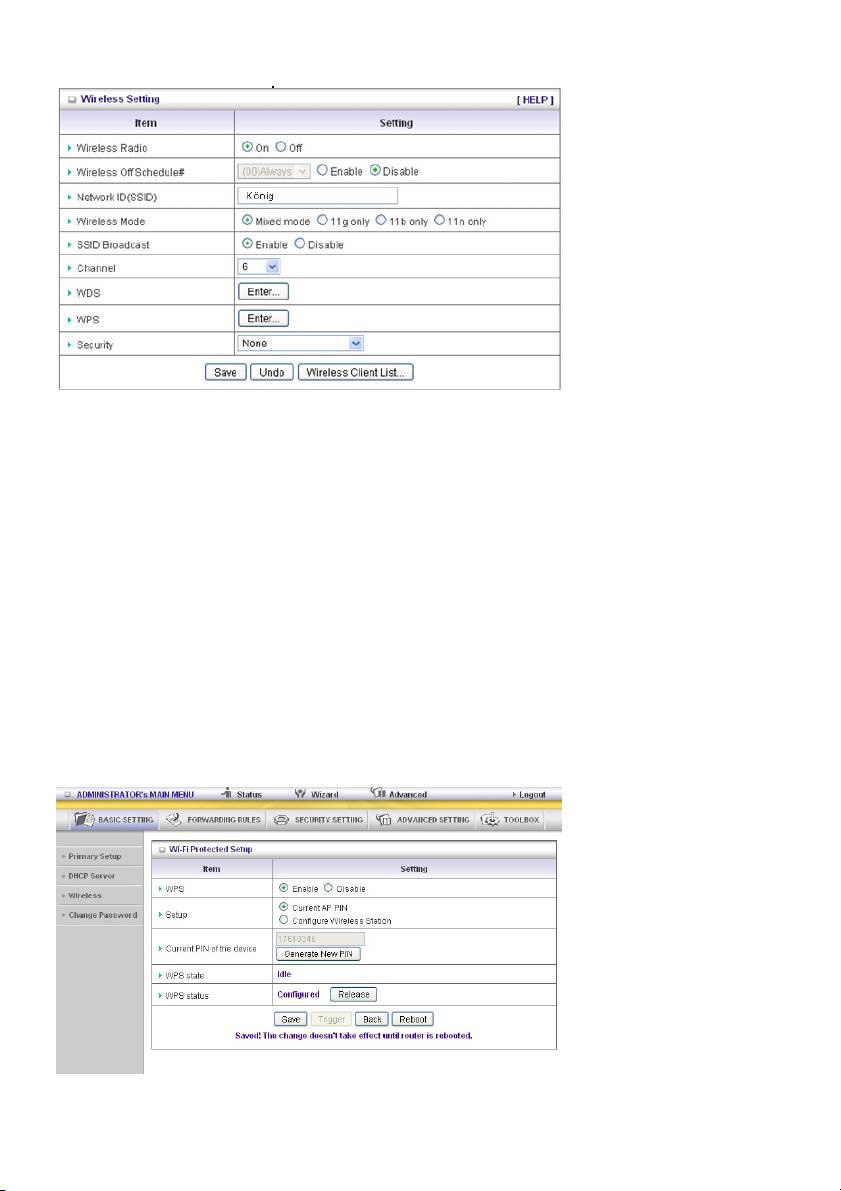Click the Basic Setting tab icon
Viewport: 841px width, 1191px height.
[86, 820]
